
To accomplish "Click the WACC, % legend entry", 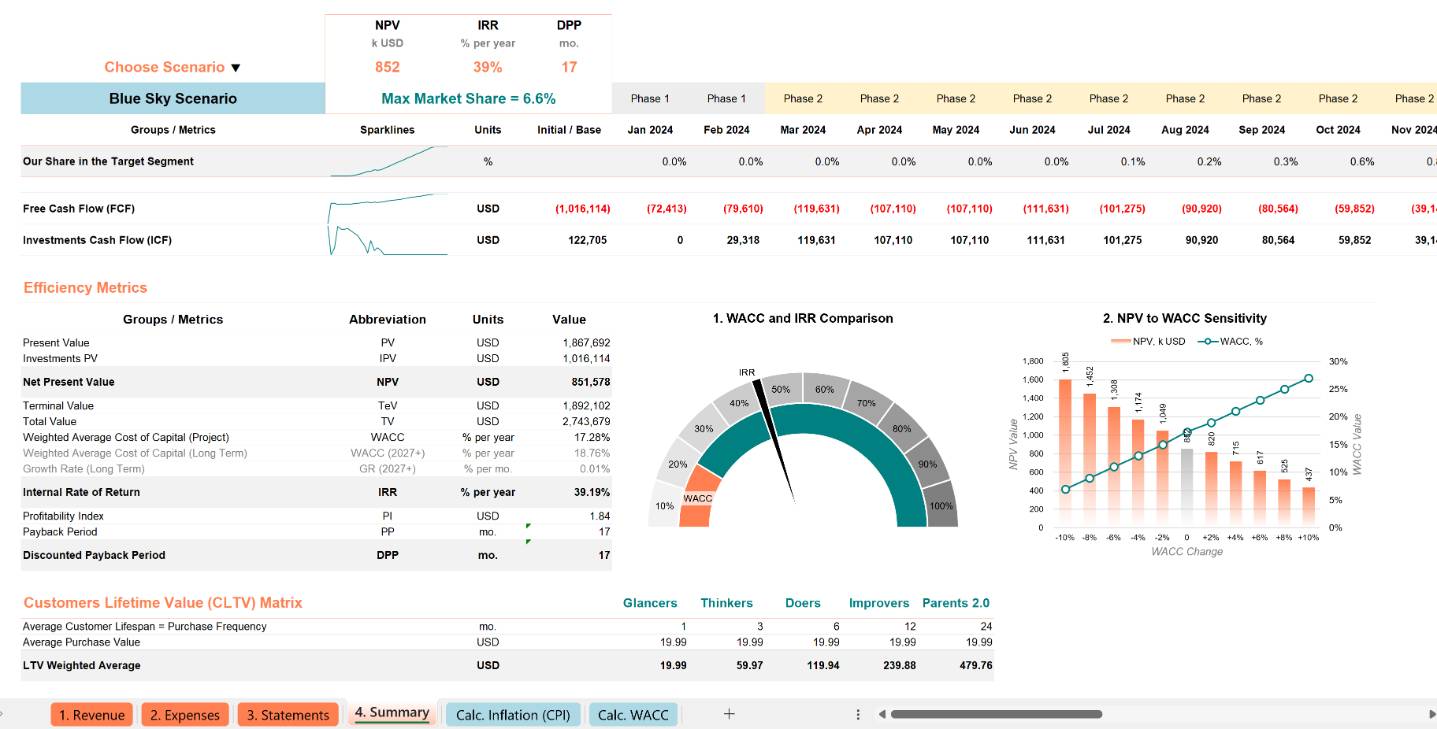I will [1232, 341].
